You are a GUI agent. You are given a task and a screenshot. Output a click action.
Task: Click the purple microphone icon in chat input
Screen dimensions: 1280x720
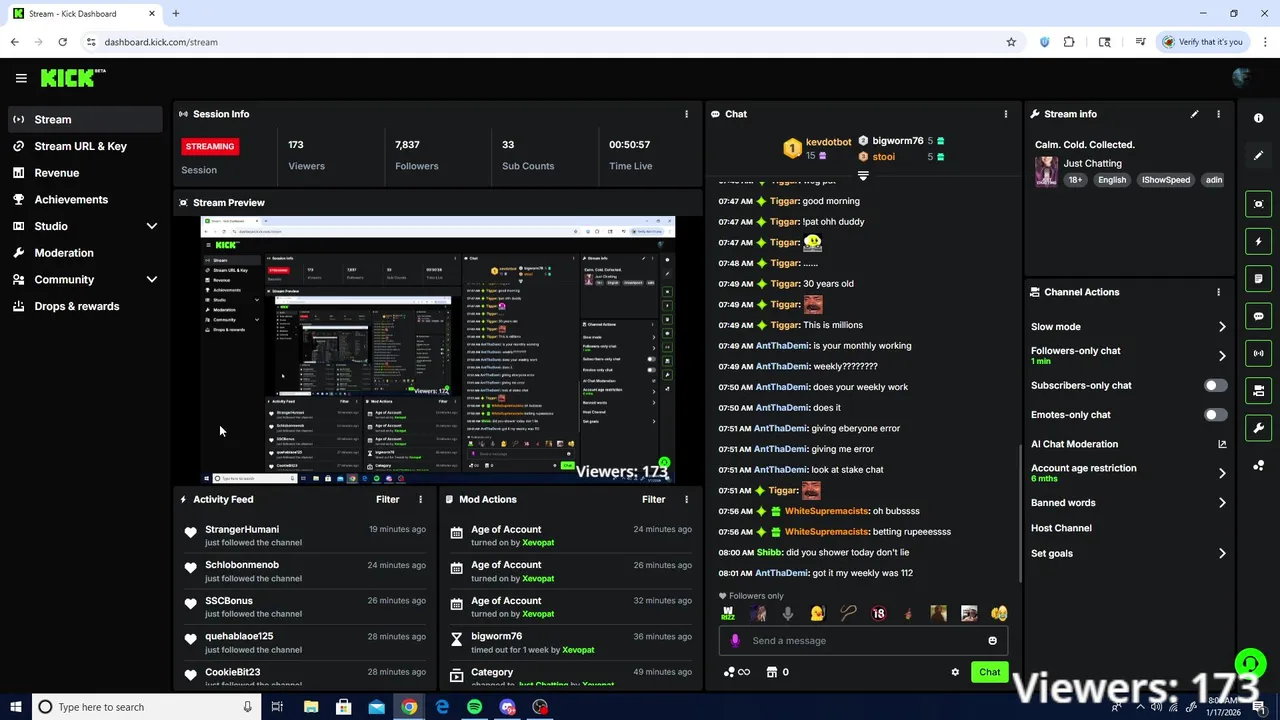click(x=735, y=641)
